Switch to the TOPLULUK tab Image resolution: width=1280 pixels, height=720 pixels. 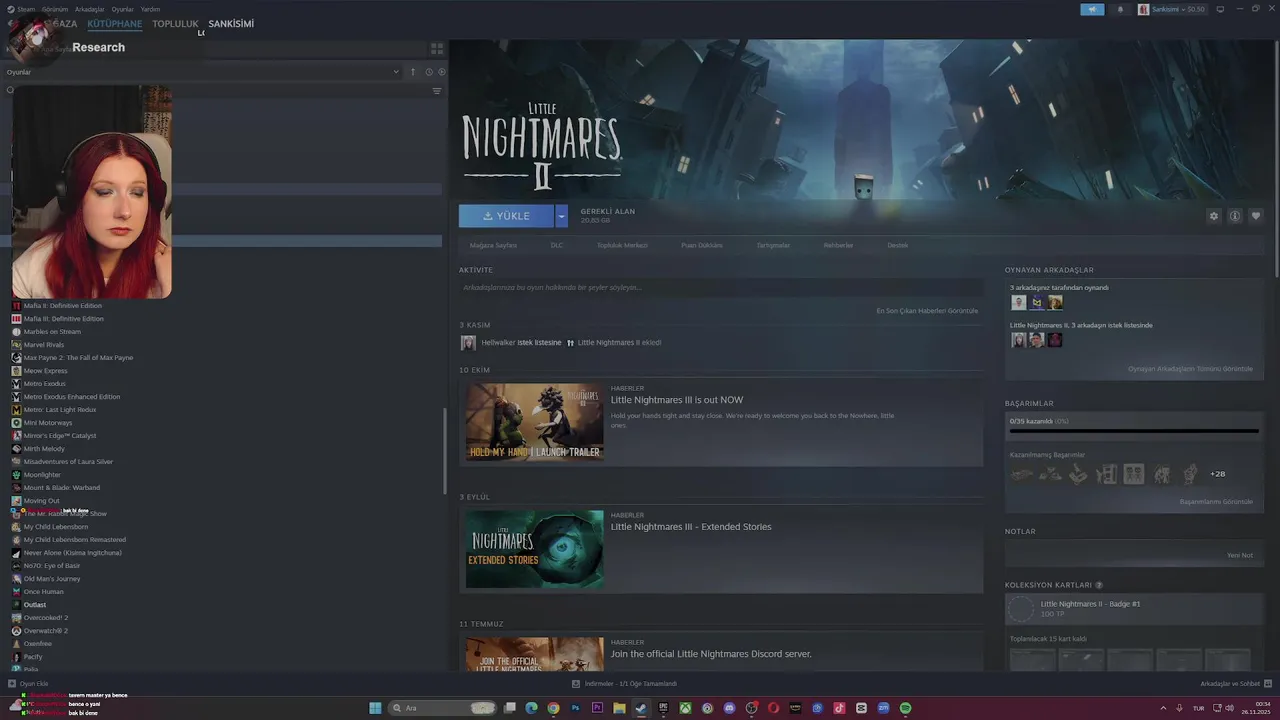coord(175,24)
